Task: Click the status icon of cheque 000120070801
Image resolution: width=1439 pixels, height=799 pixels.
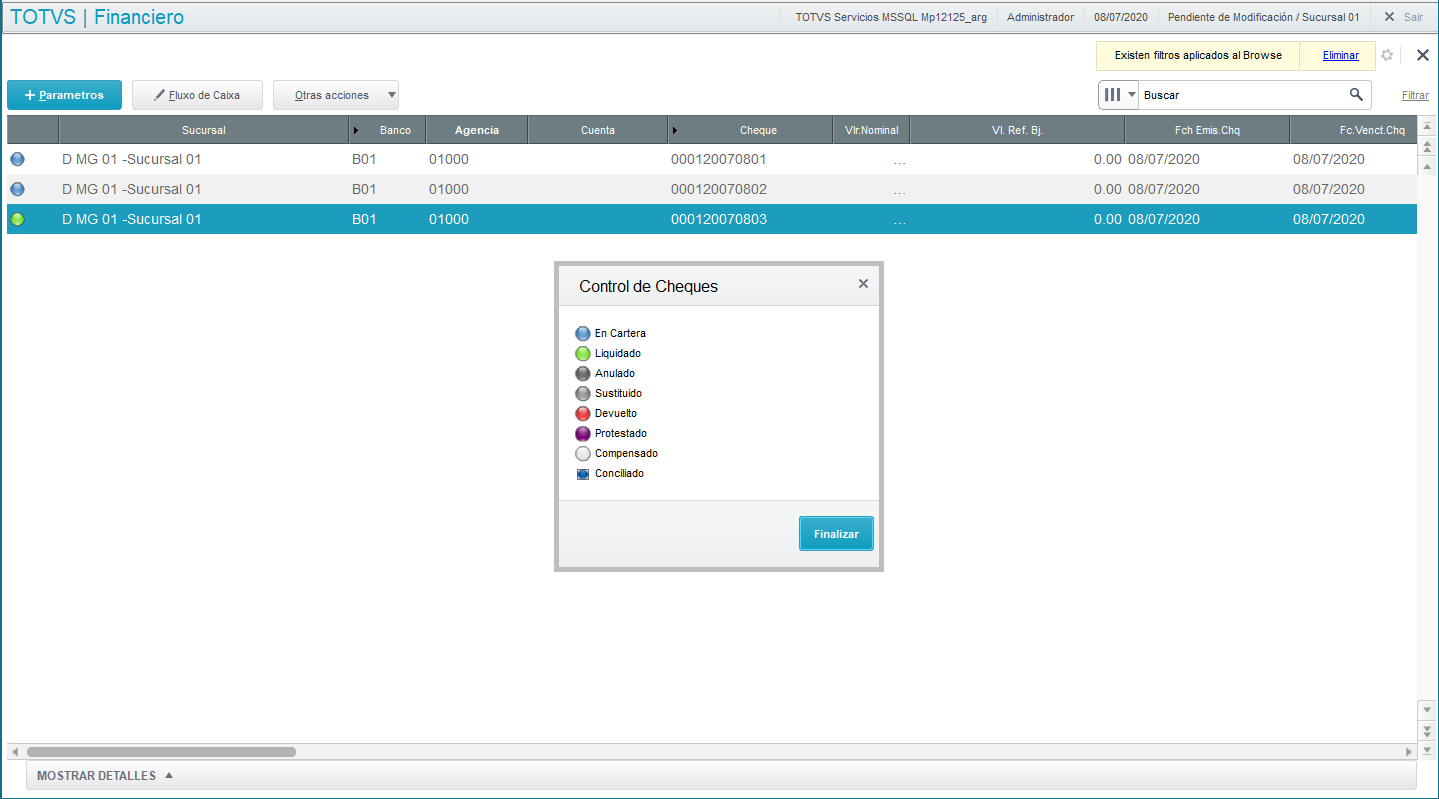Action: (x=17, y=159)
